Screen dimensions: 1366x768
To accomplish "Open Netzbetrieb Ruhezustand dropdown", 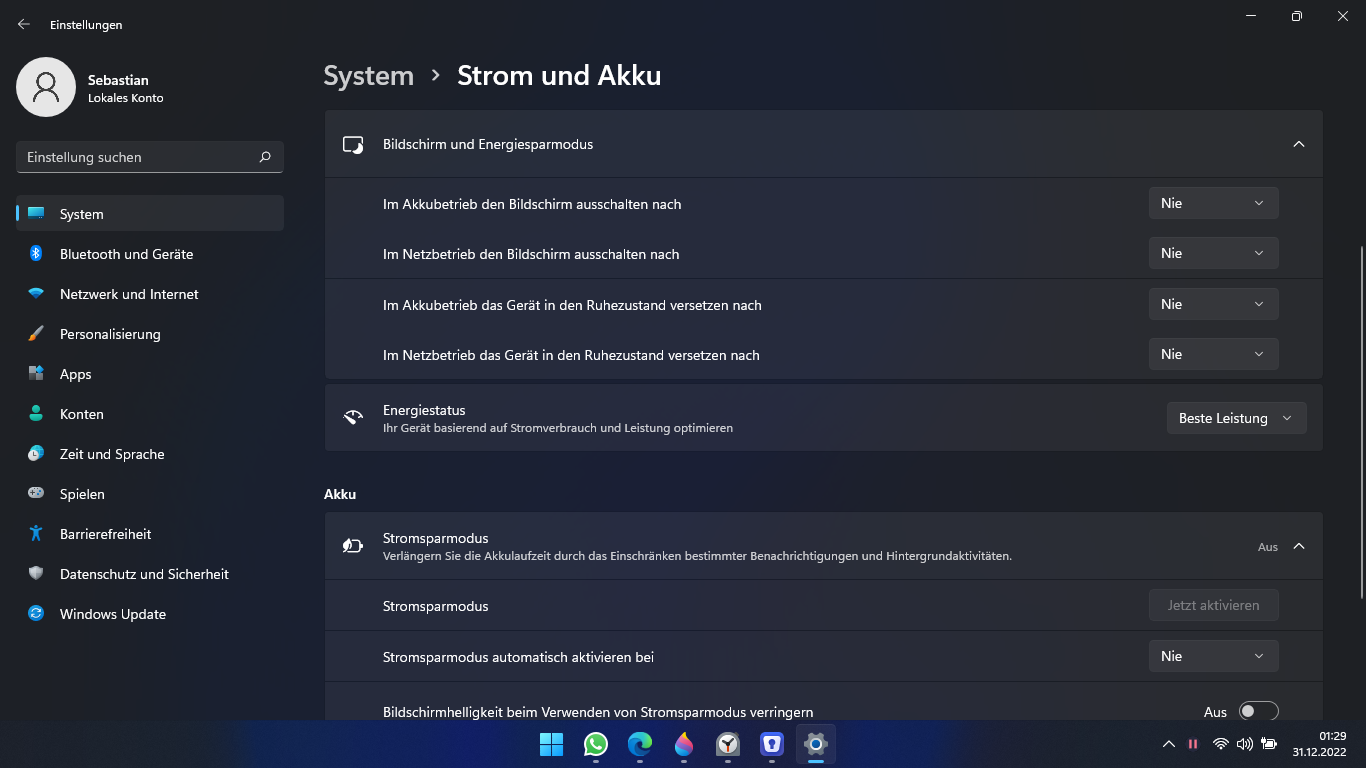I will (x=1213, y=354).
